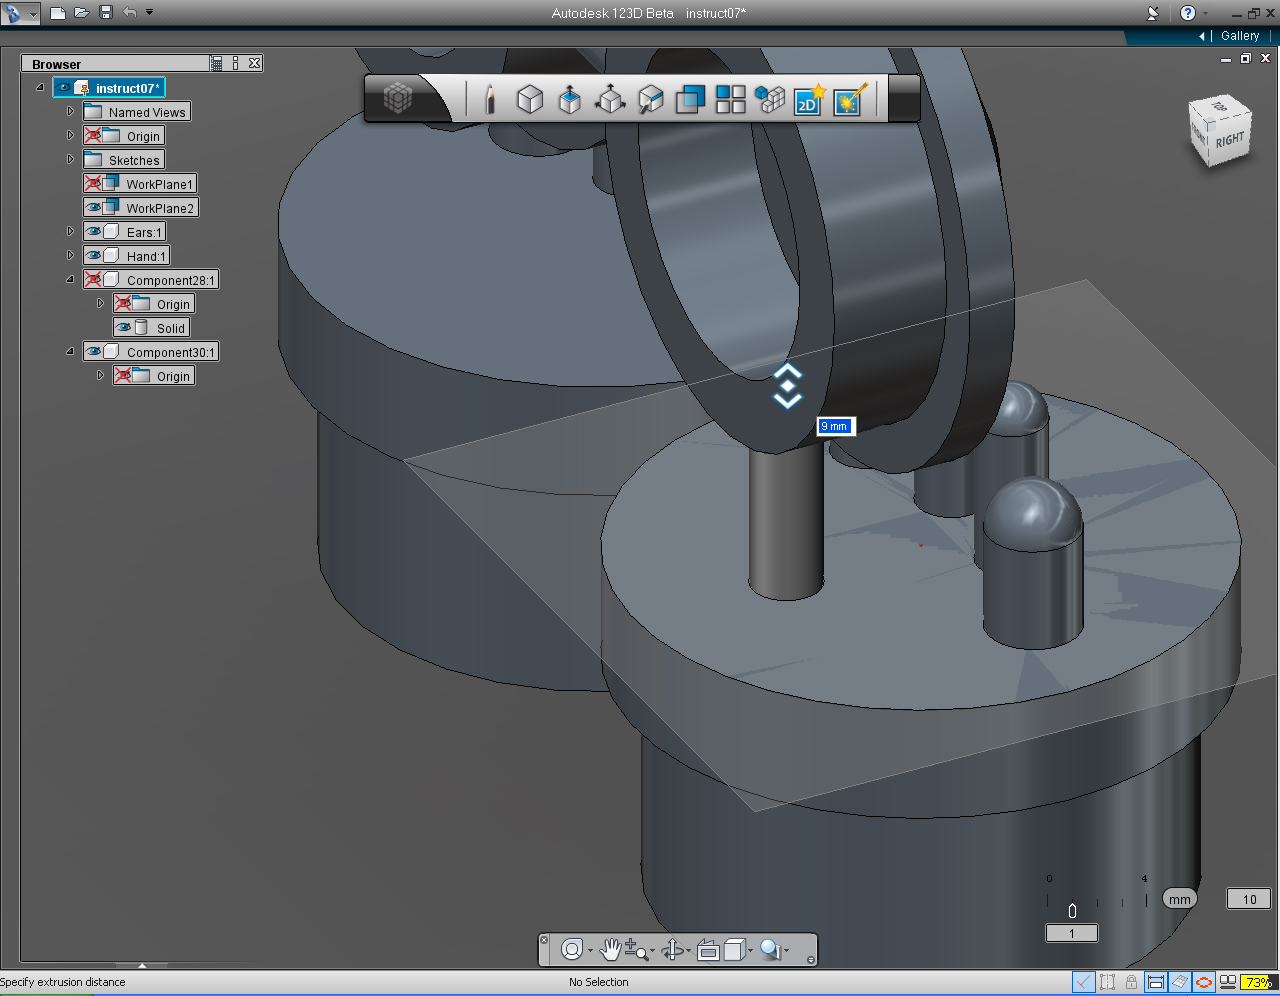Open the Gallery panel
The image size is (1280, 996).
click(x=1240, y=36)
